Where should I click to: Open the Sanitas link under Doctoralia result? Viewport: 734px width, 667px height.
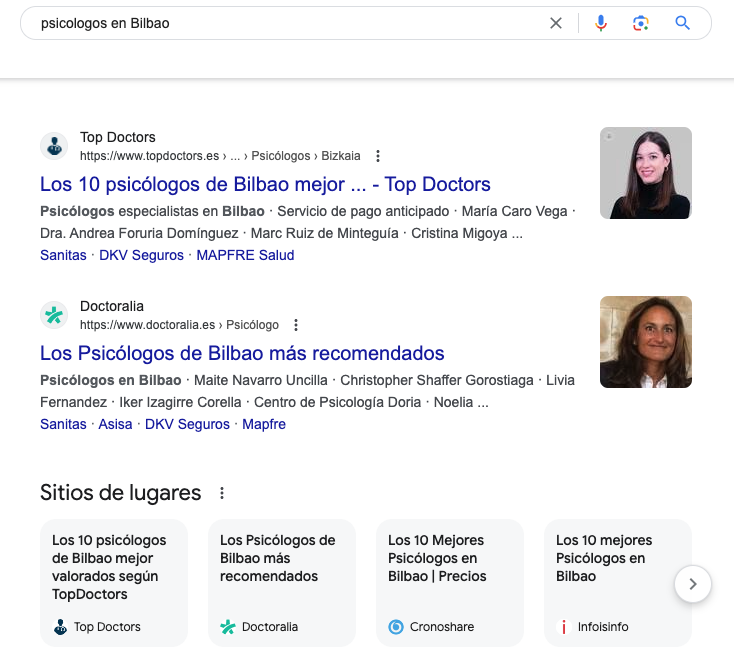tap(63, 424)
